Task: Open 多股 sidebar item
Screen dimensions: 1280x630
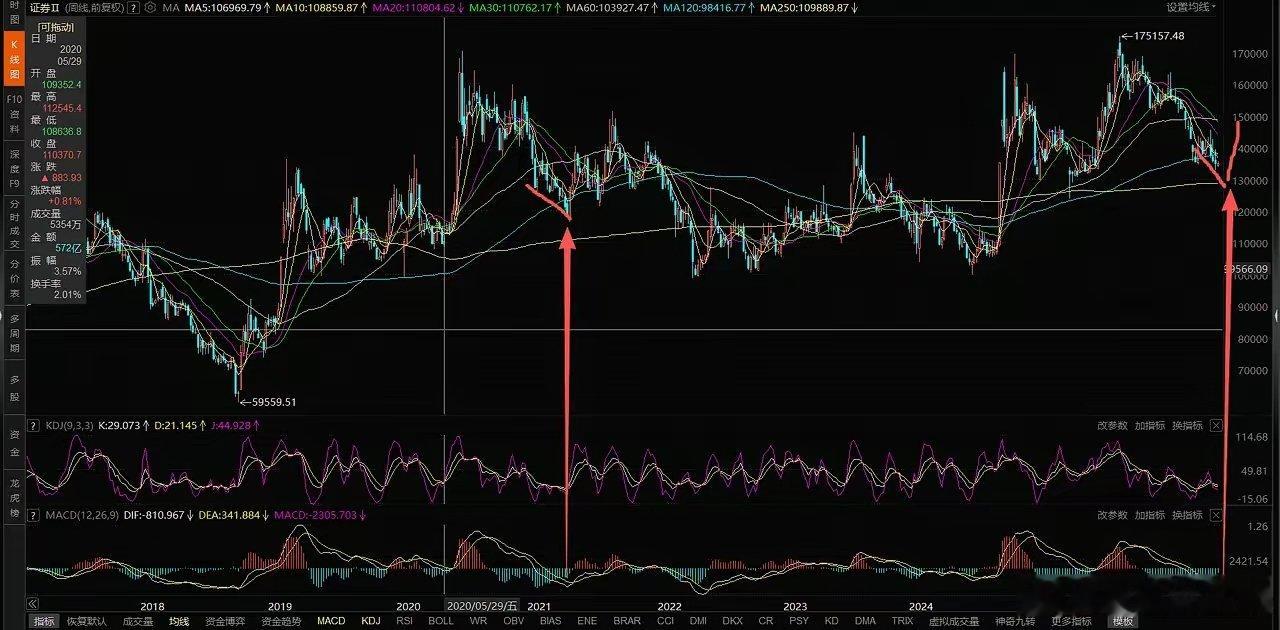Action: [14, 386]
